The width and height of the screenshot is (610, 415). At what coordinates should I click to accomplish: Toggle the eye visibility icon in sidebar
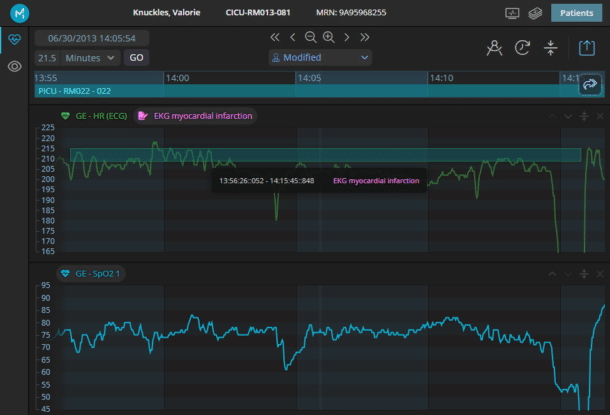click(x=14, y=66)
